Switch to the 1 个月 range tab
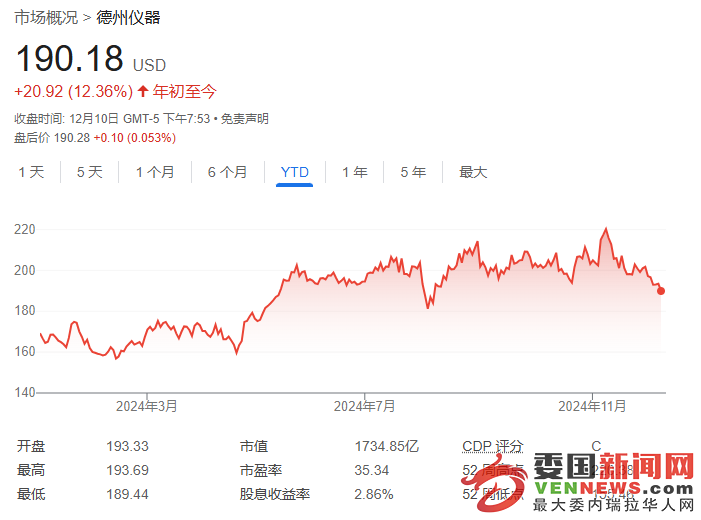Viewport: 701px width, 520px height. coord(155,172)
